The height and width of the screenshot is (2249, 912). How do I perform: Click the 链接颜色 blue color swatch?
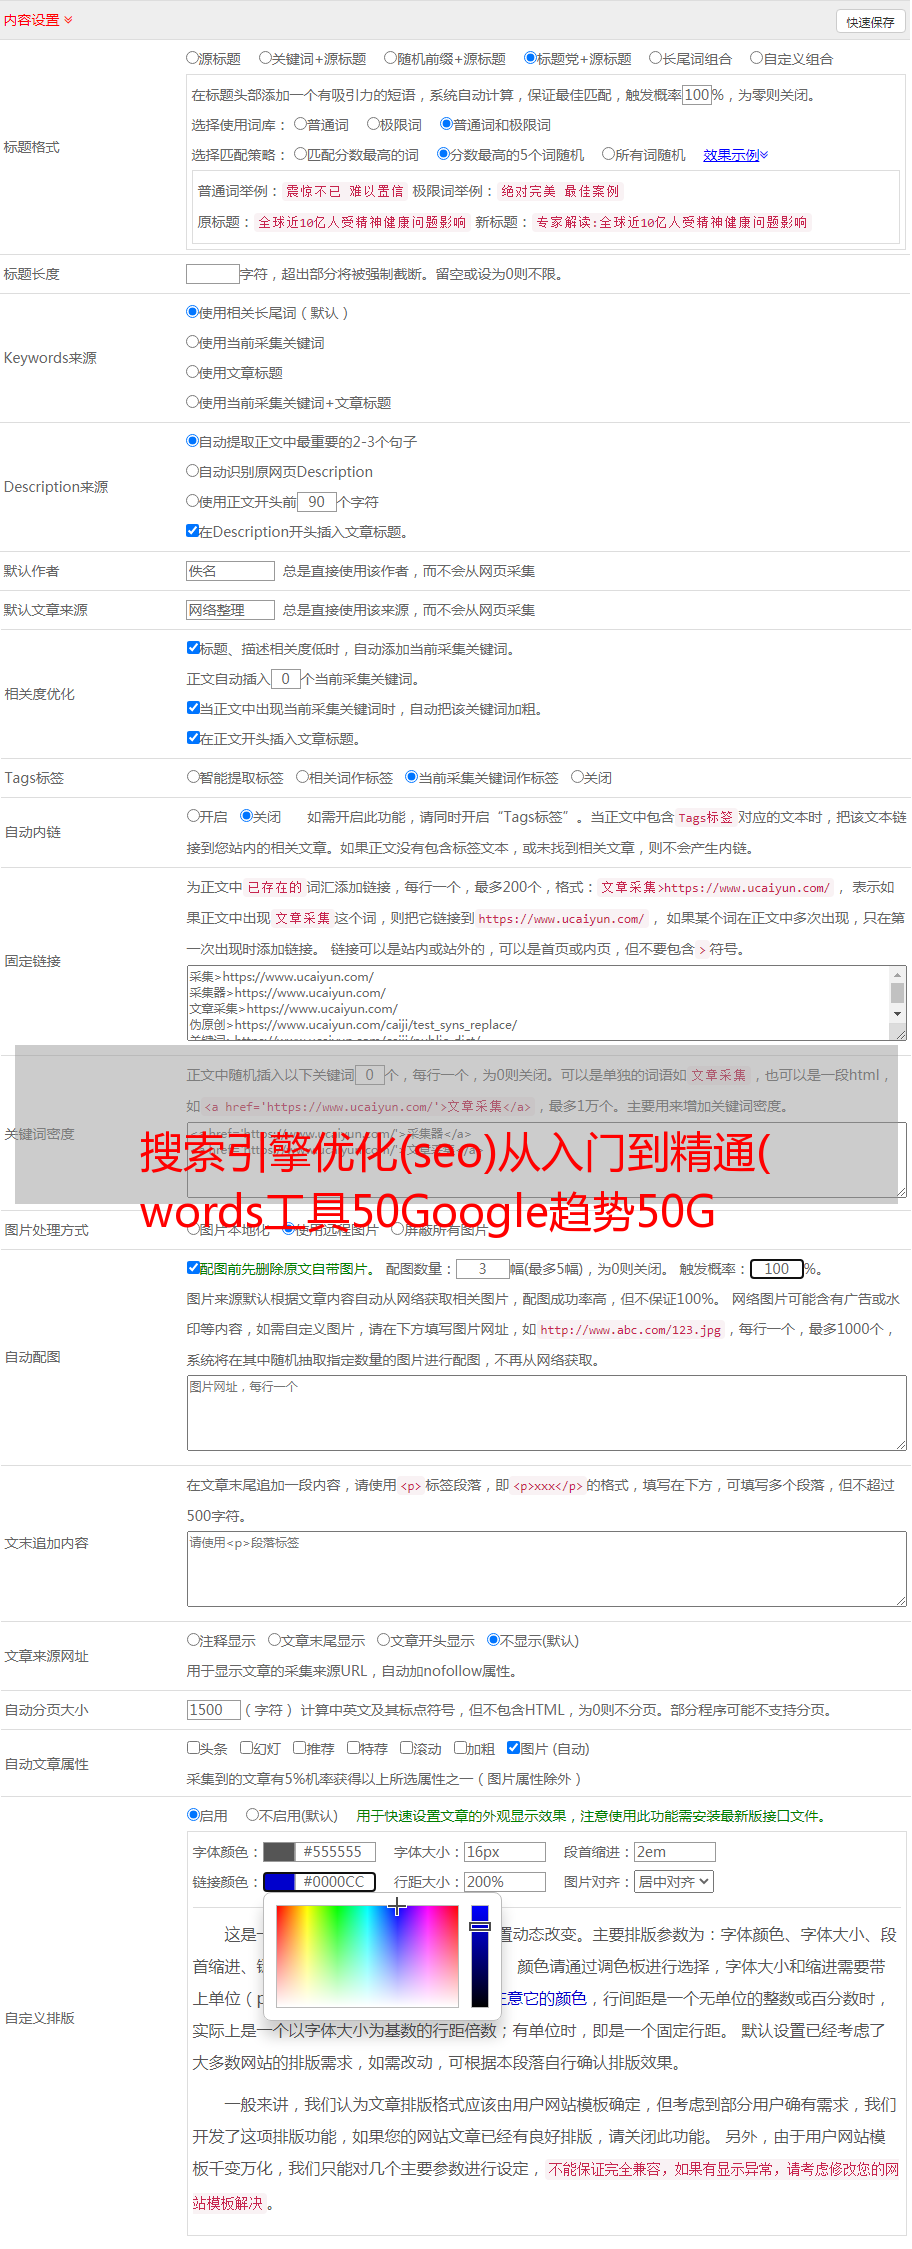coord(279,1882)
